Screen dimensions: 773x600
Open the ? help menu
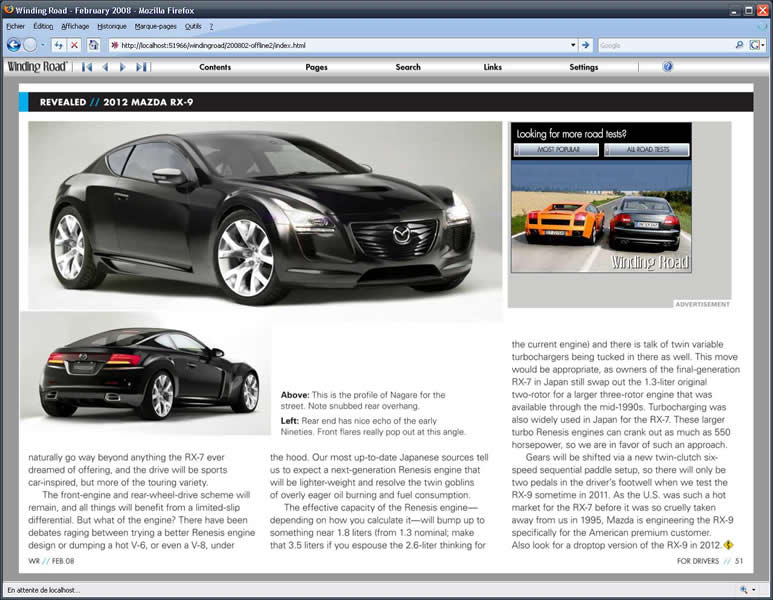(x=211, y=27)
